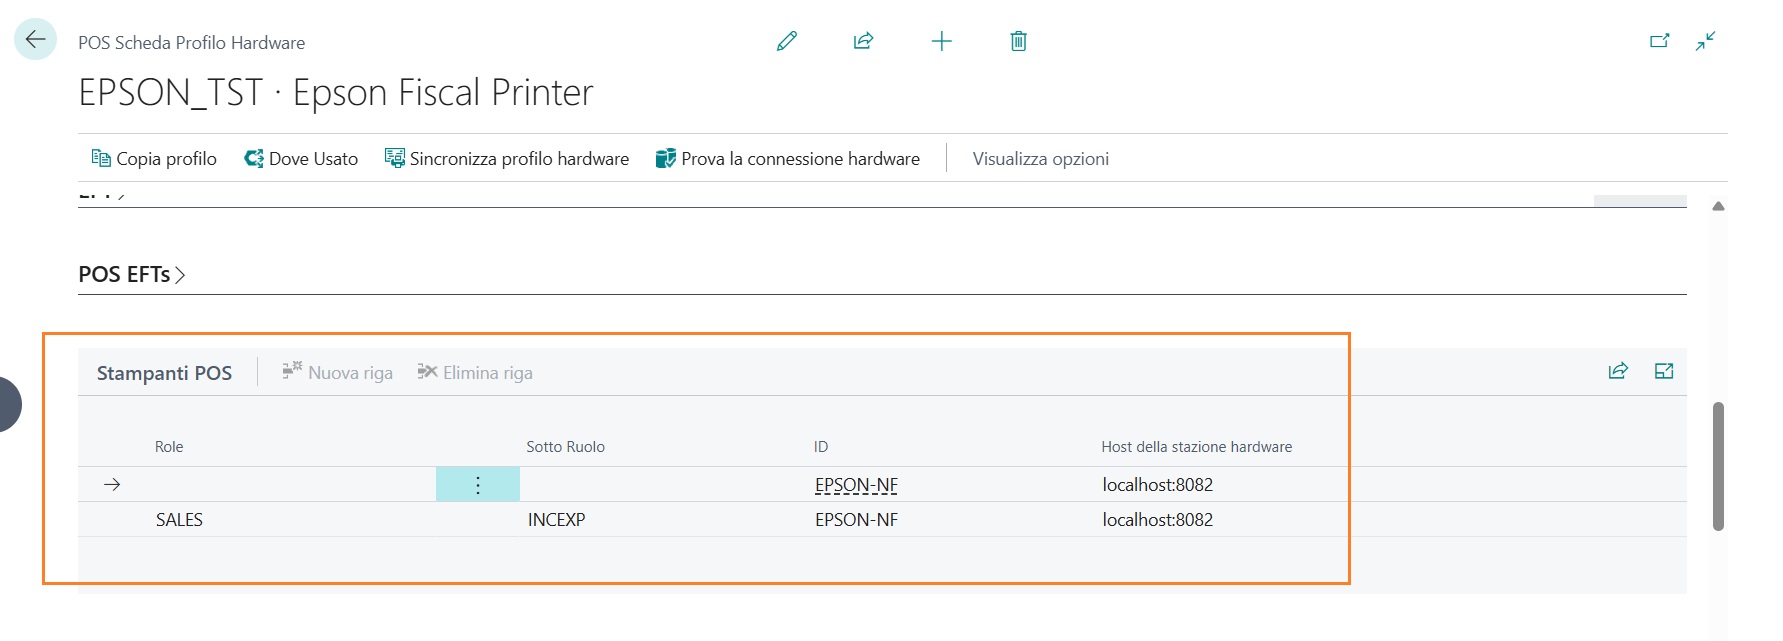Screen dimensions: 1783x641
Task: Expand the POS EFTs section
Action: (x=132, y=274)
